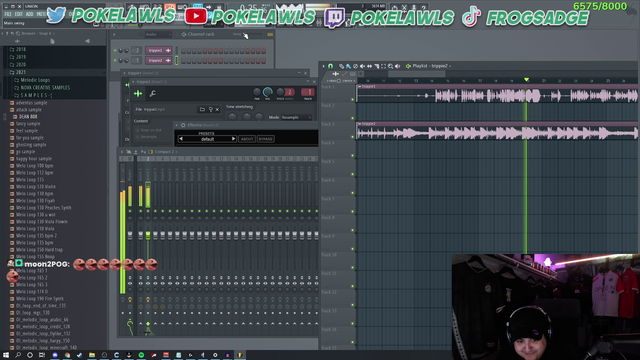Open the Time stretching Mode dropdown
The width and height of the screenshot is (640, 360).
[x=296, y=118]
